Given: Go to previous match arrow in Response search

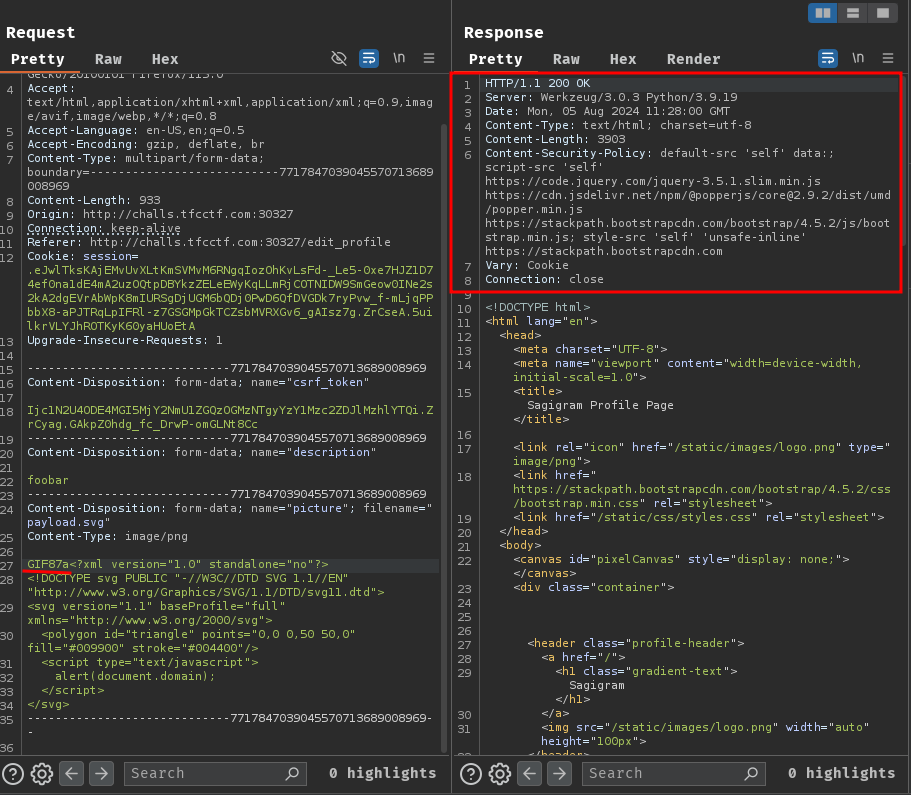Looking at the screenshot, I should (529, 773).
